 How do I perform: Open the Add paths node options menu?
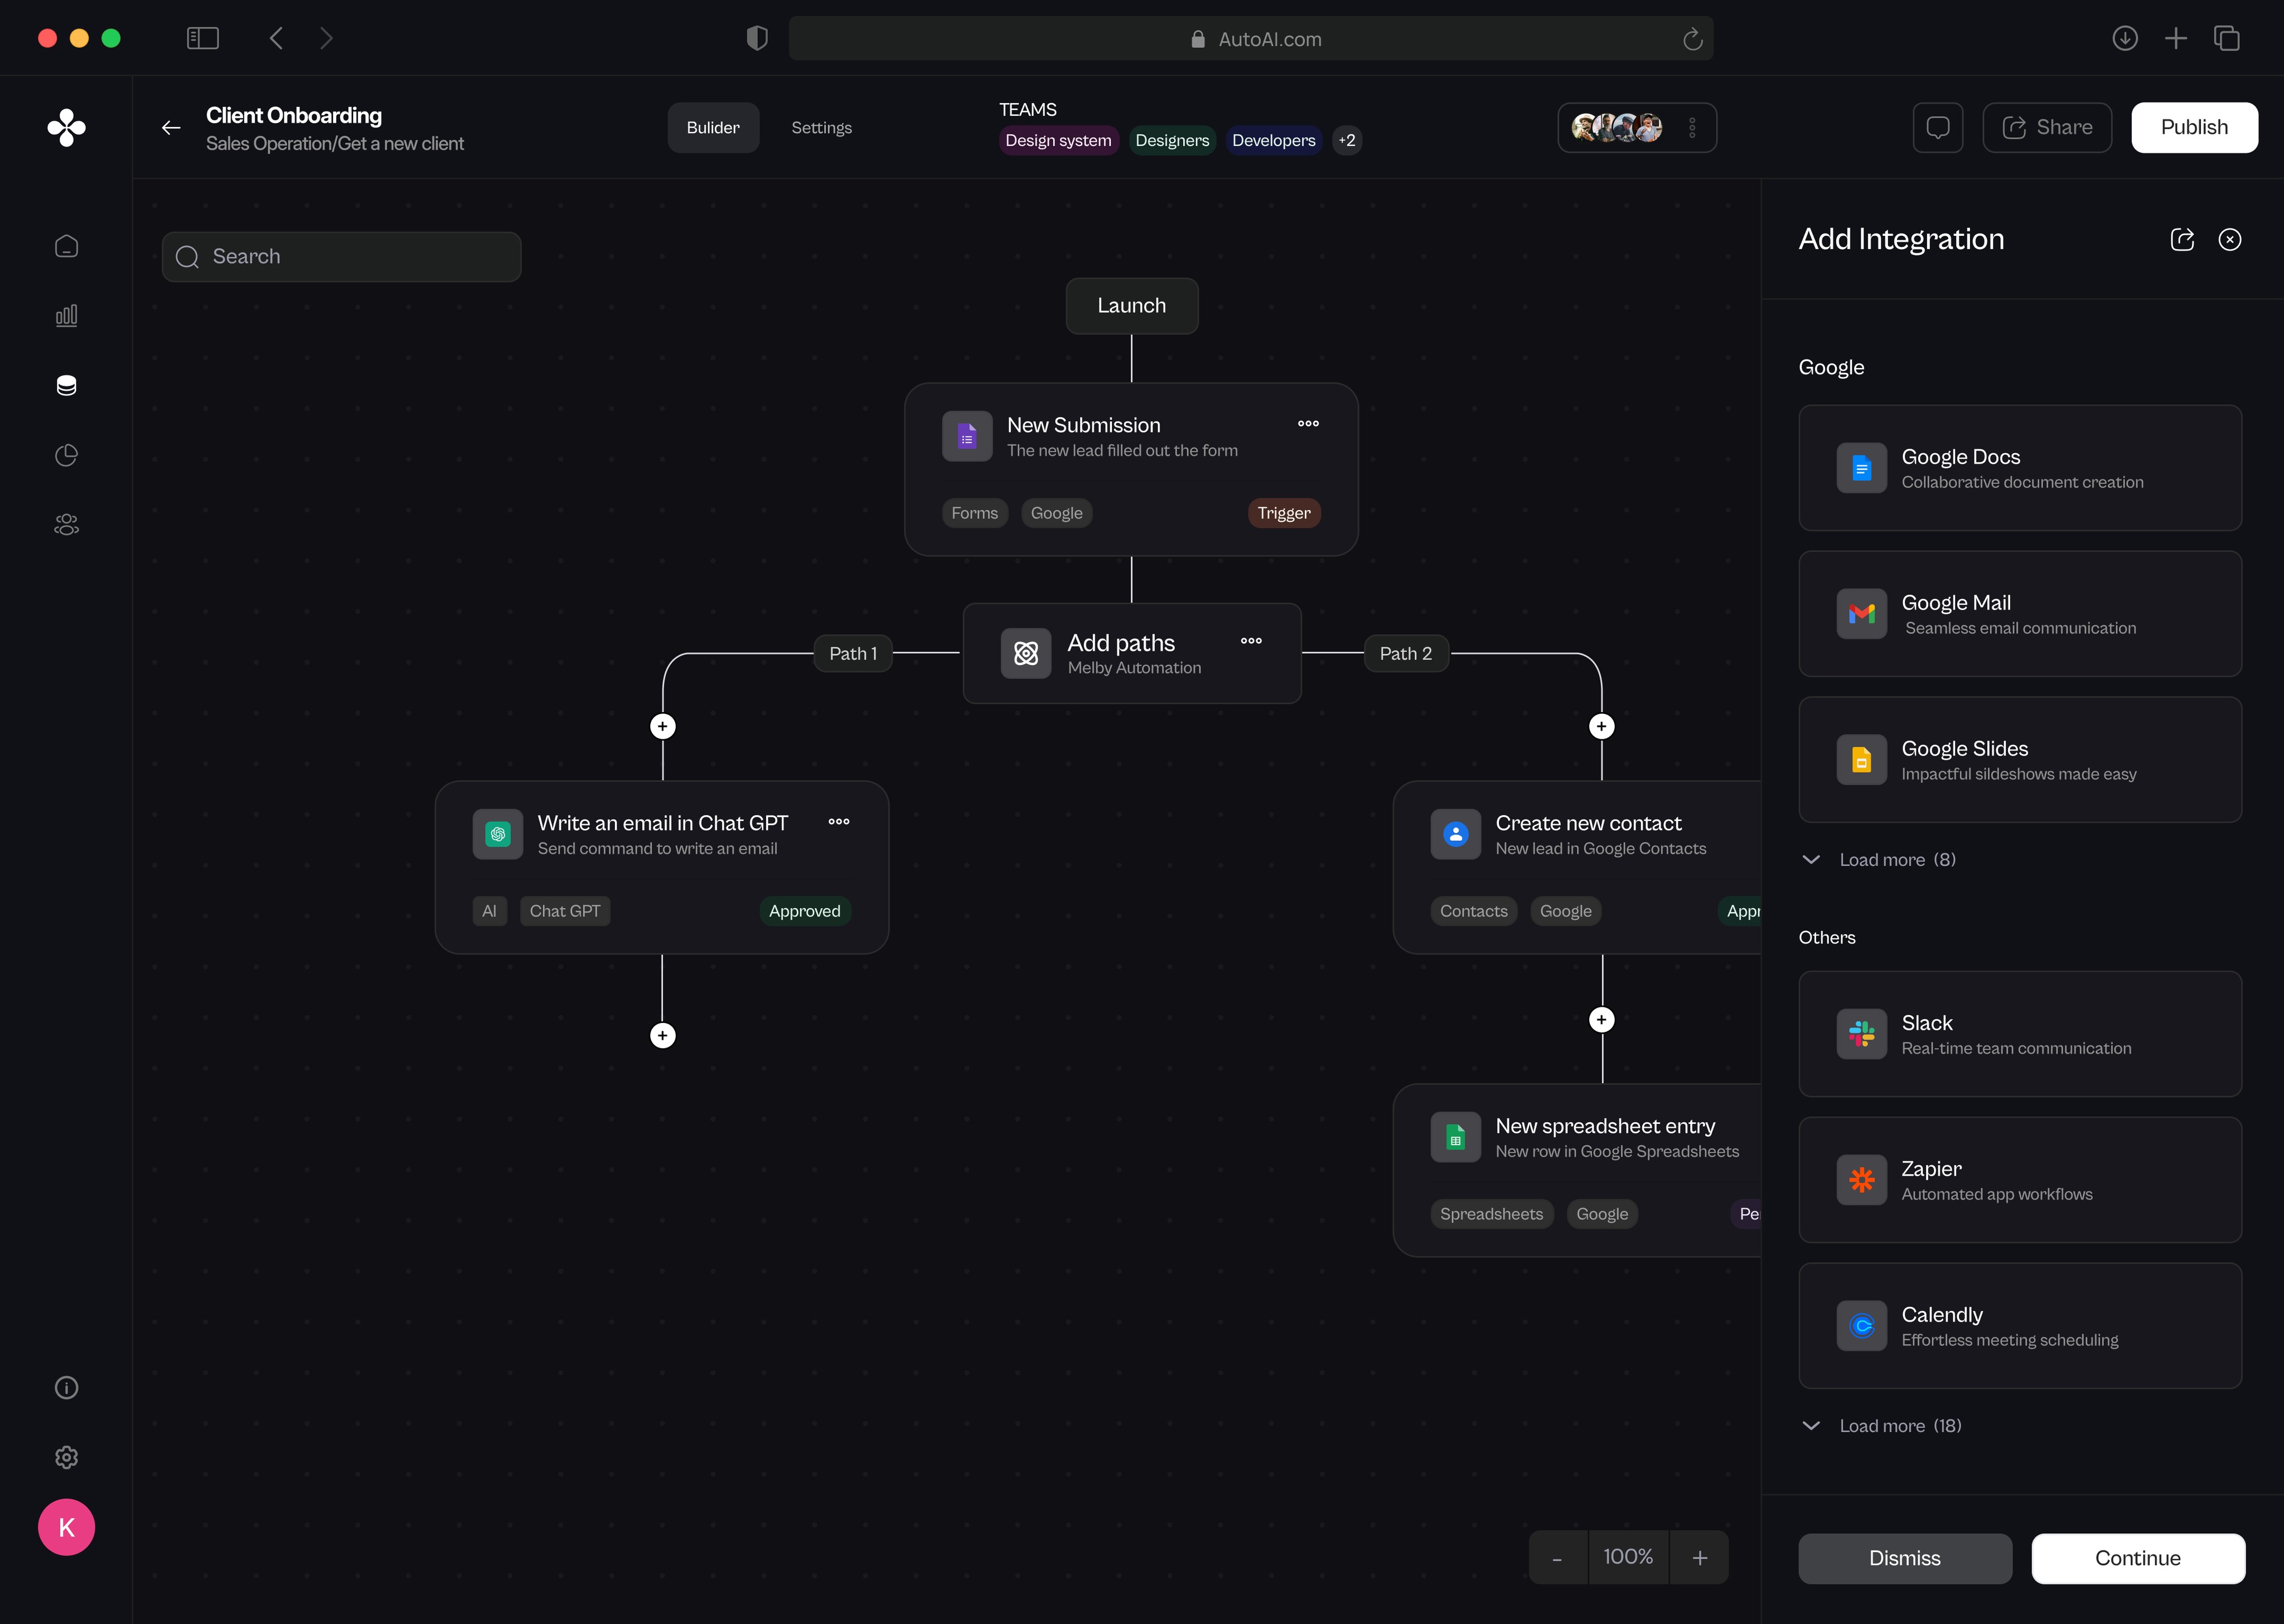1250,641
